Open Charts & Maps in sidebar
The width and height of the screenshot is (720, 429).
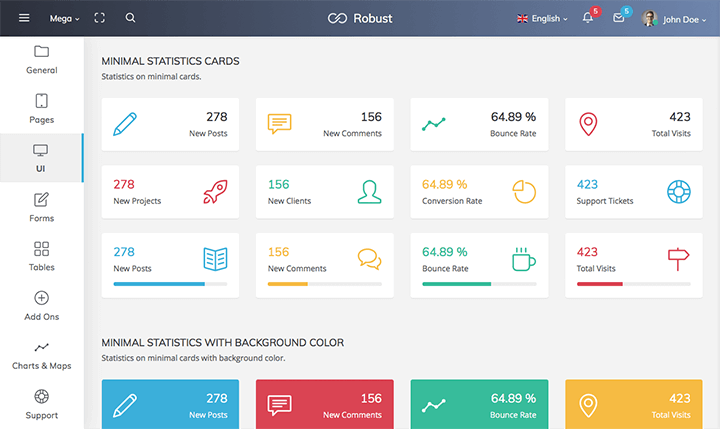coord(42,356)
